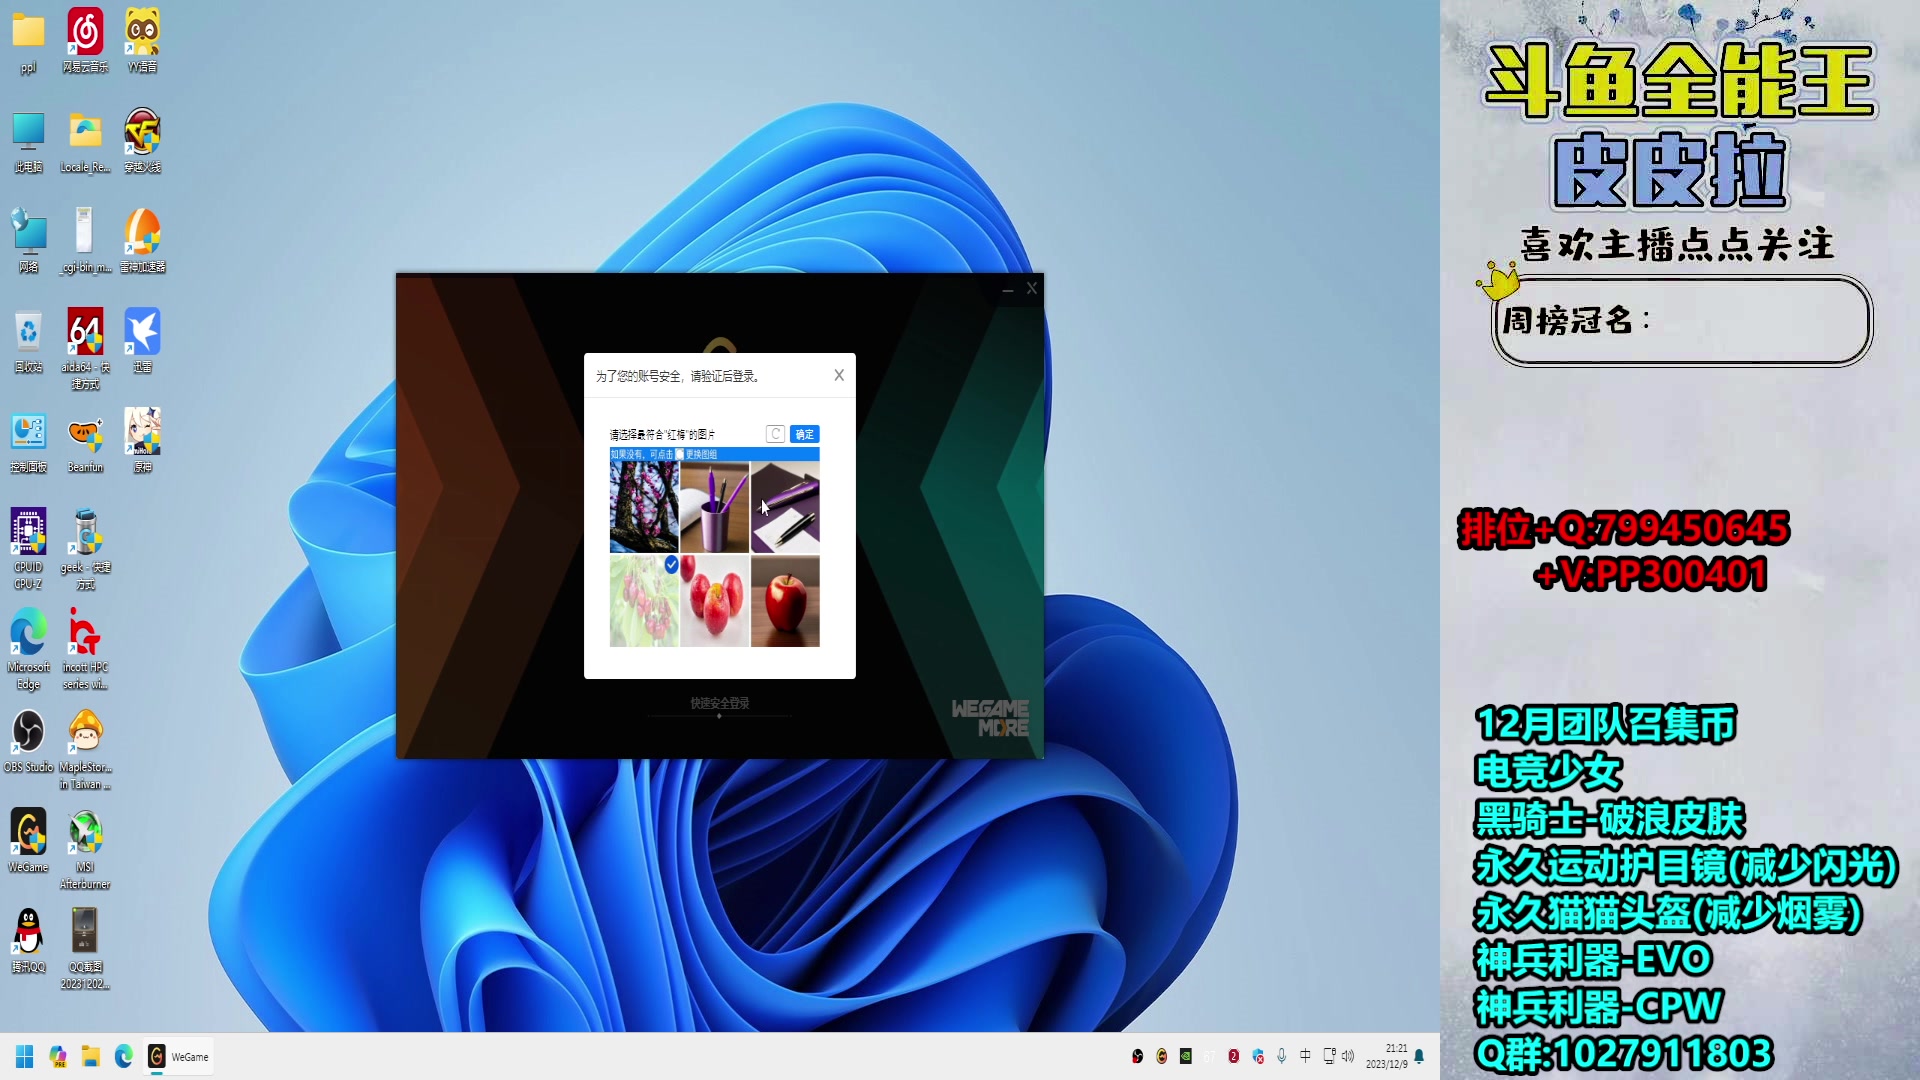
Task: Click the captcha refresh icon
Action: point(775,434)
